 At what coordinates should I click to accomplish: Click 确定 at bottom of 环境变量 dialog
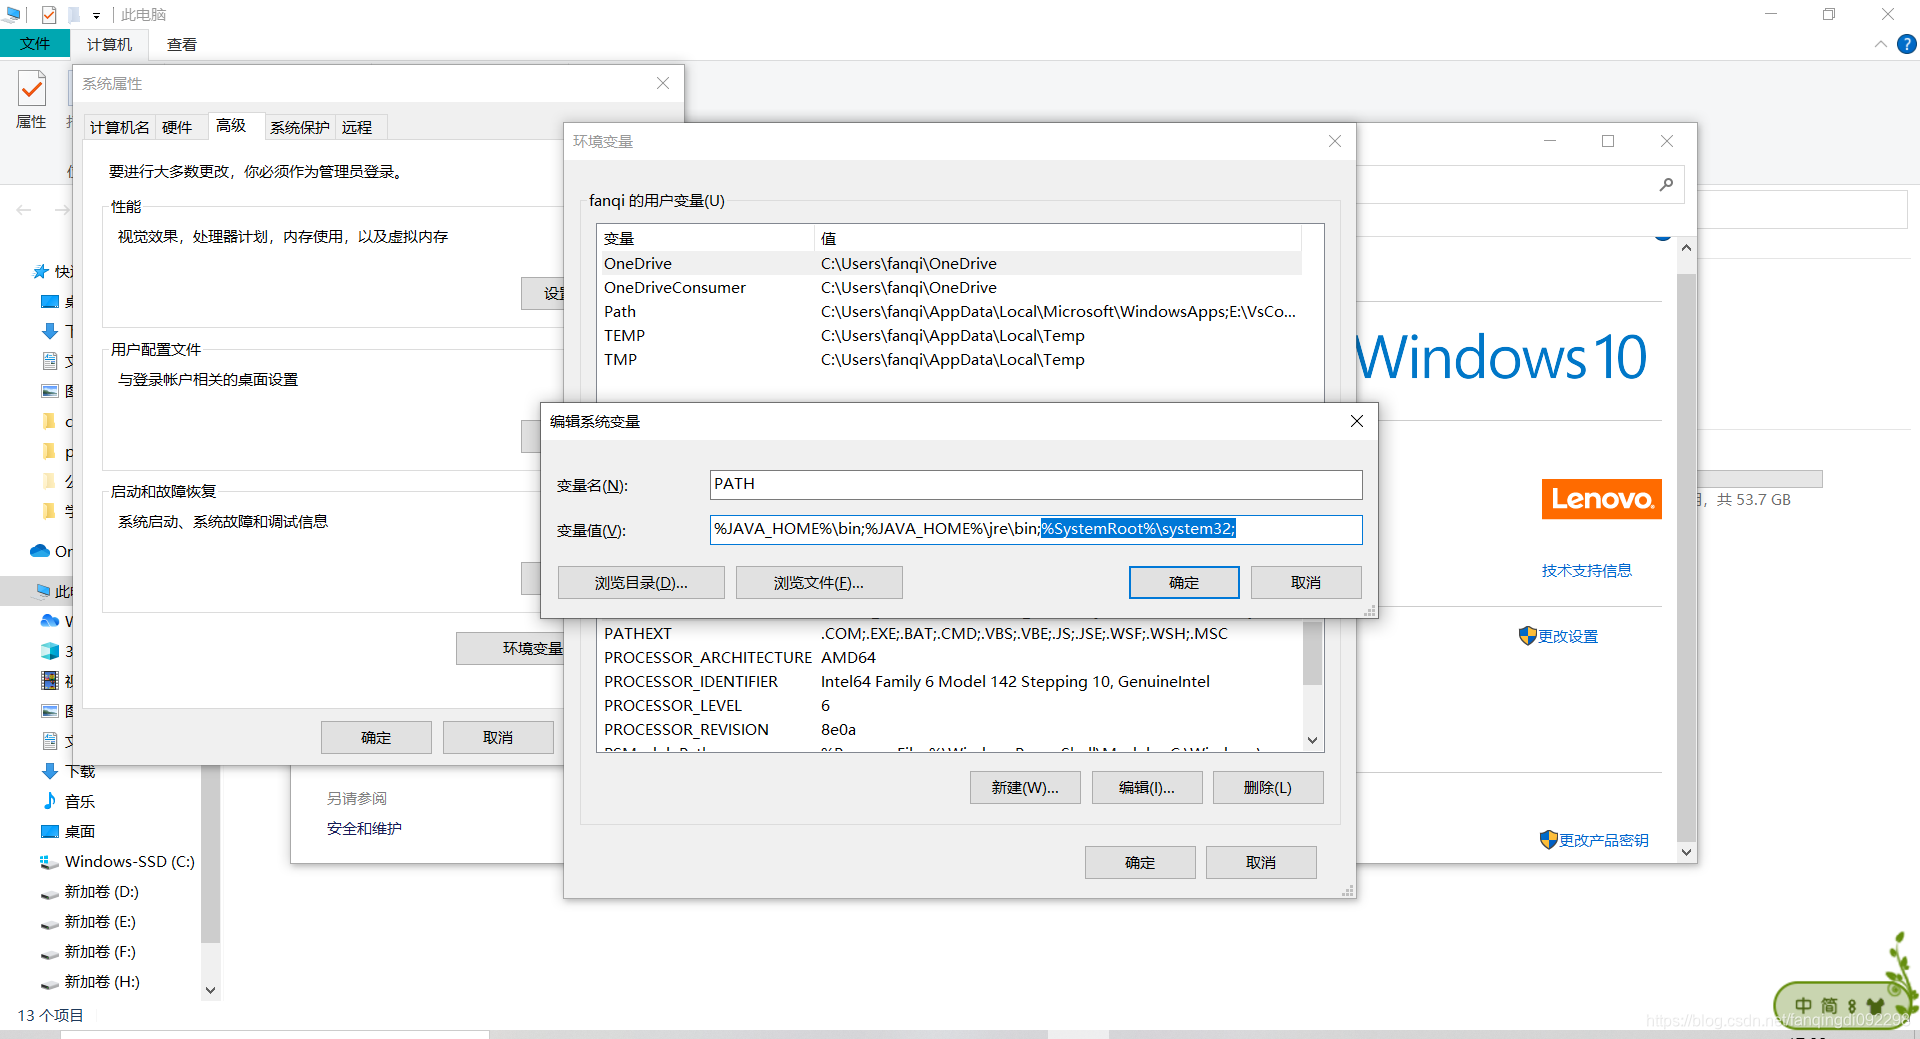[x=1140, y=863]
